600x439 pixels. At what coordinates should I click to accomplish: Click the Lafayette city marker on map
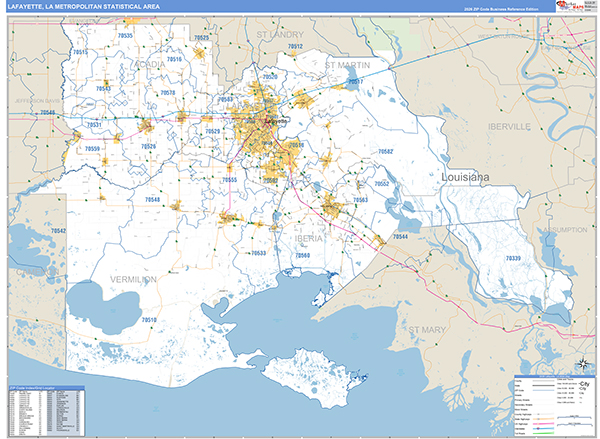(273, 121)
